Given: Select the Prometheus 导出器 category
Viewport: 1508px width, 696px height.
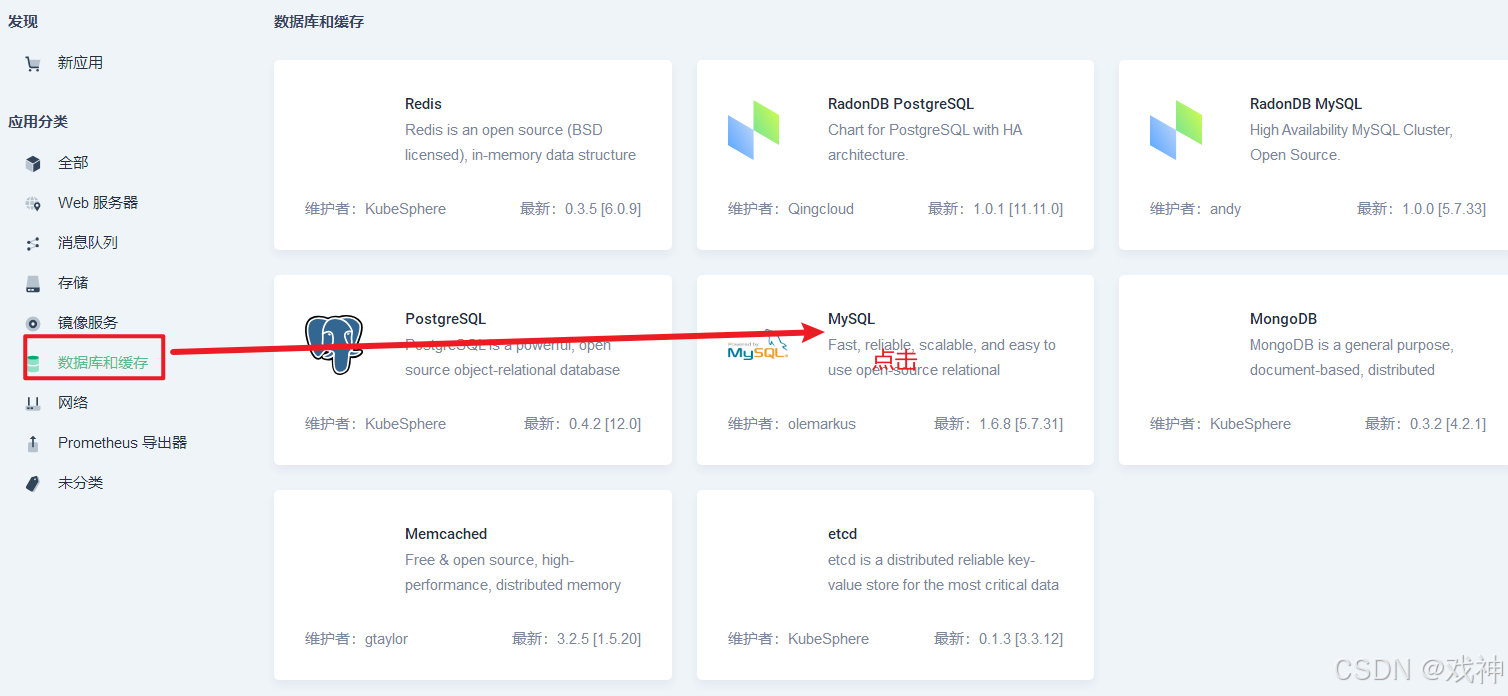Looking at the screenshot, I should coord(122,443).
